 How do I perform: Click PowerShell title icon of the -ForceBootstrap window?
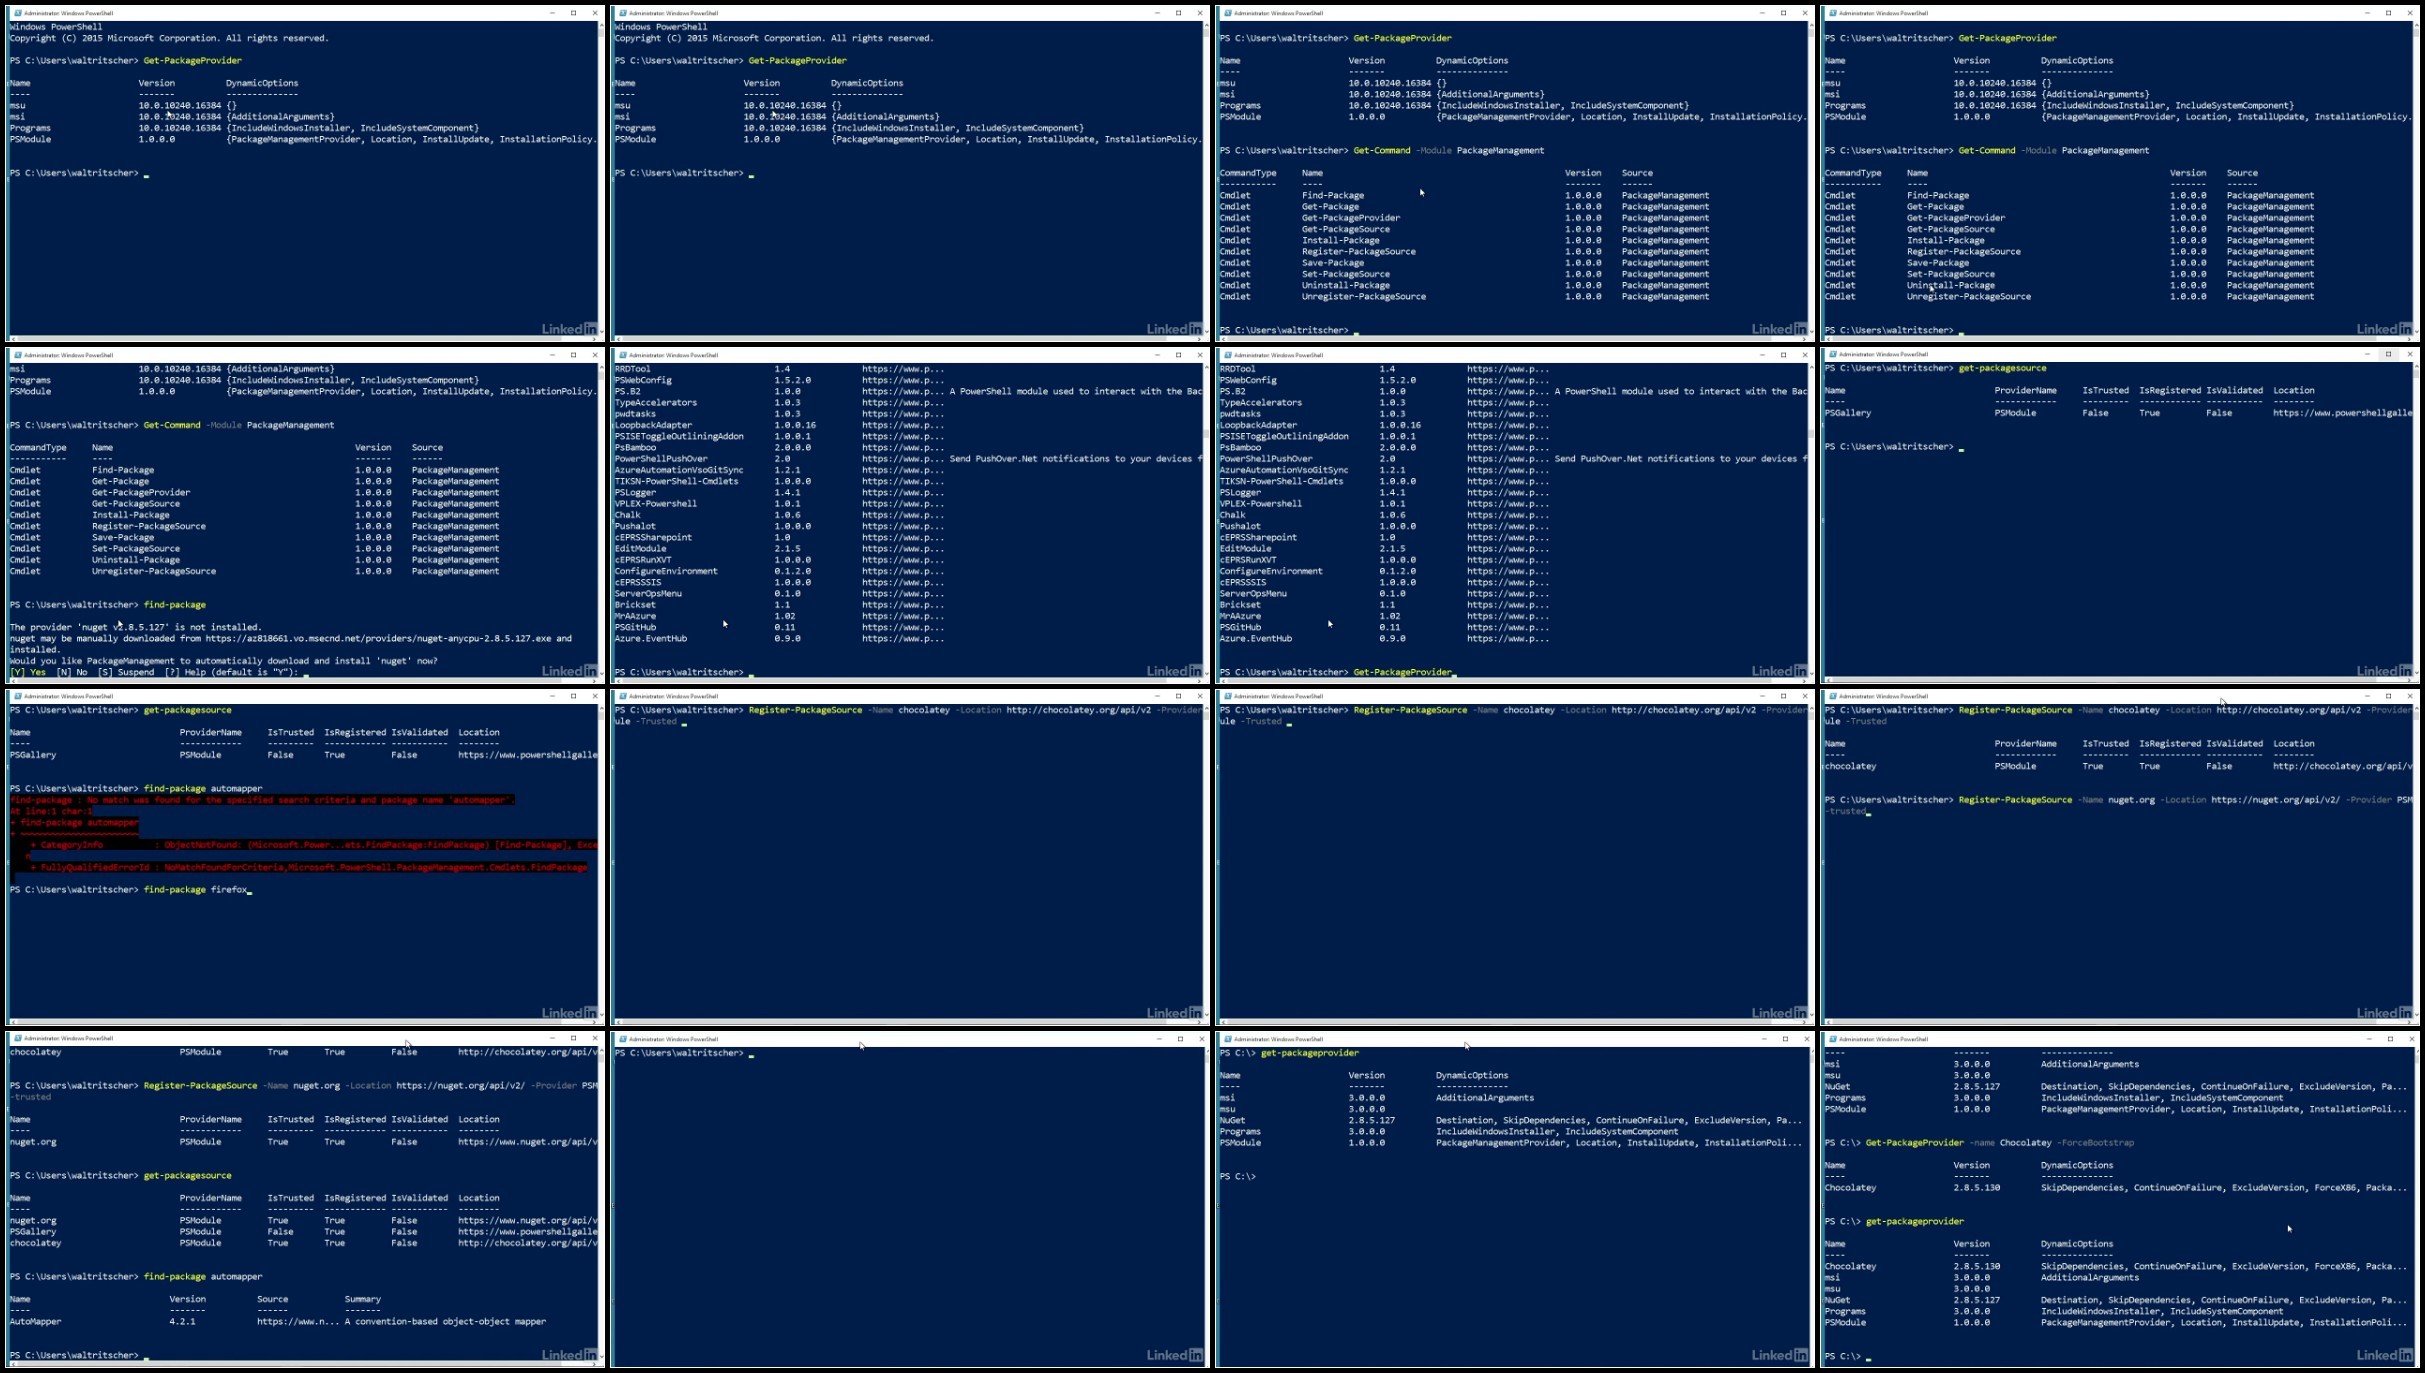point(1832,1039)
